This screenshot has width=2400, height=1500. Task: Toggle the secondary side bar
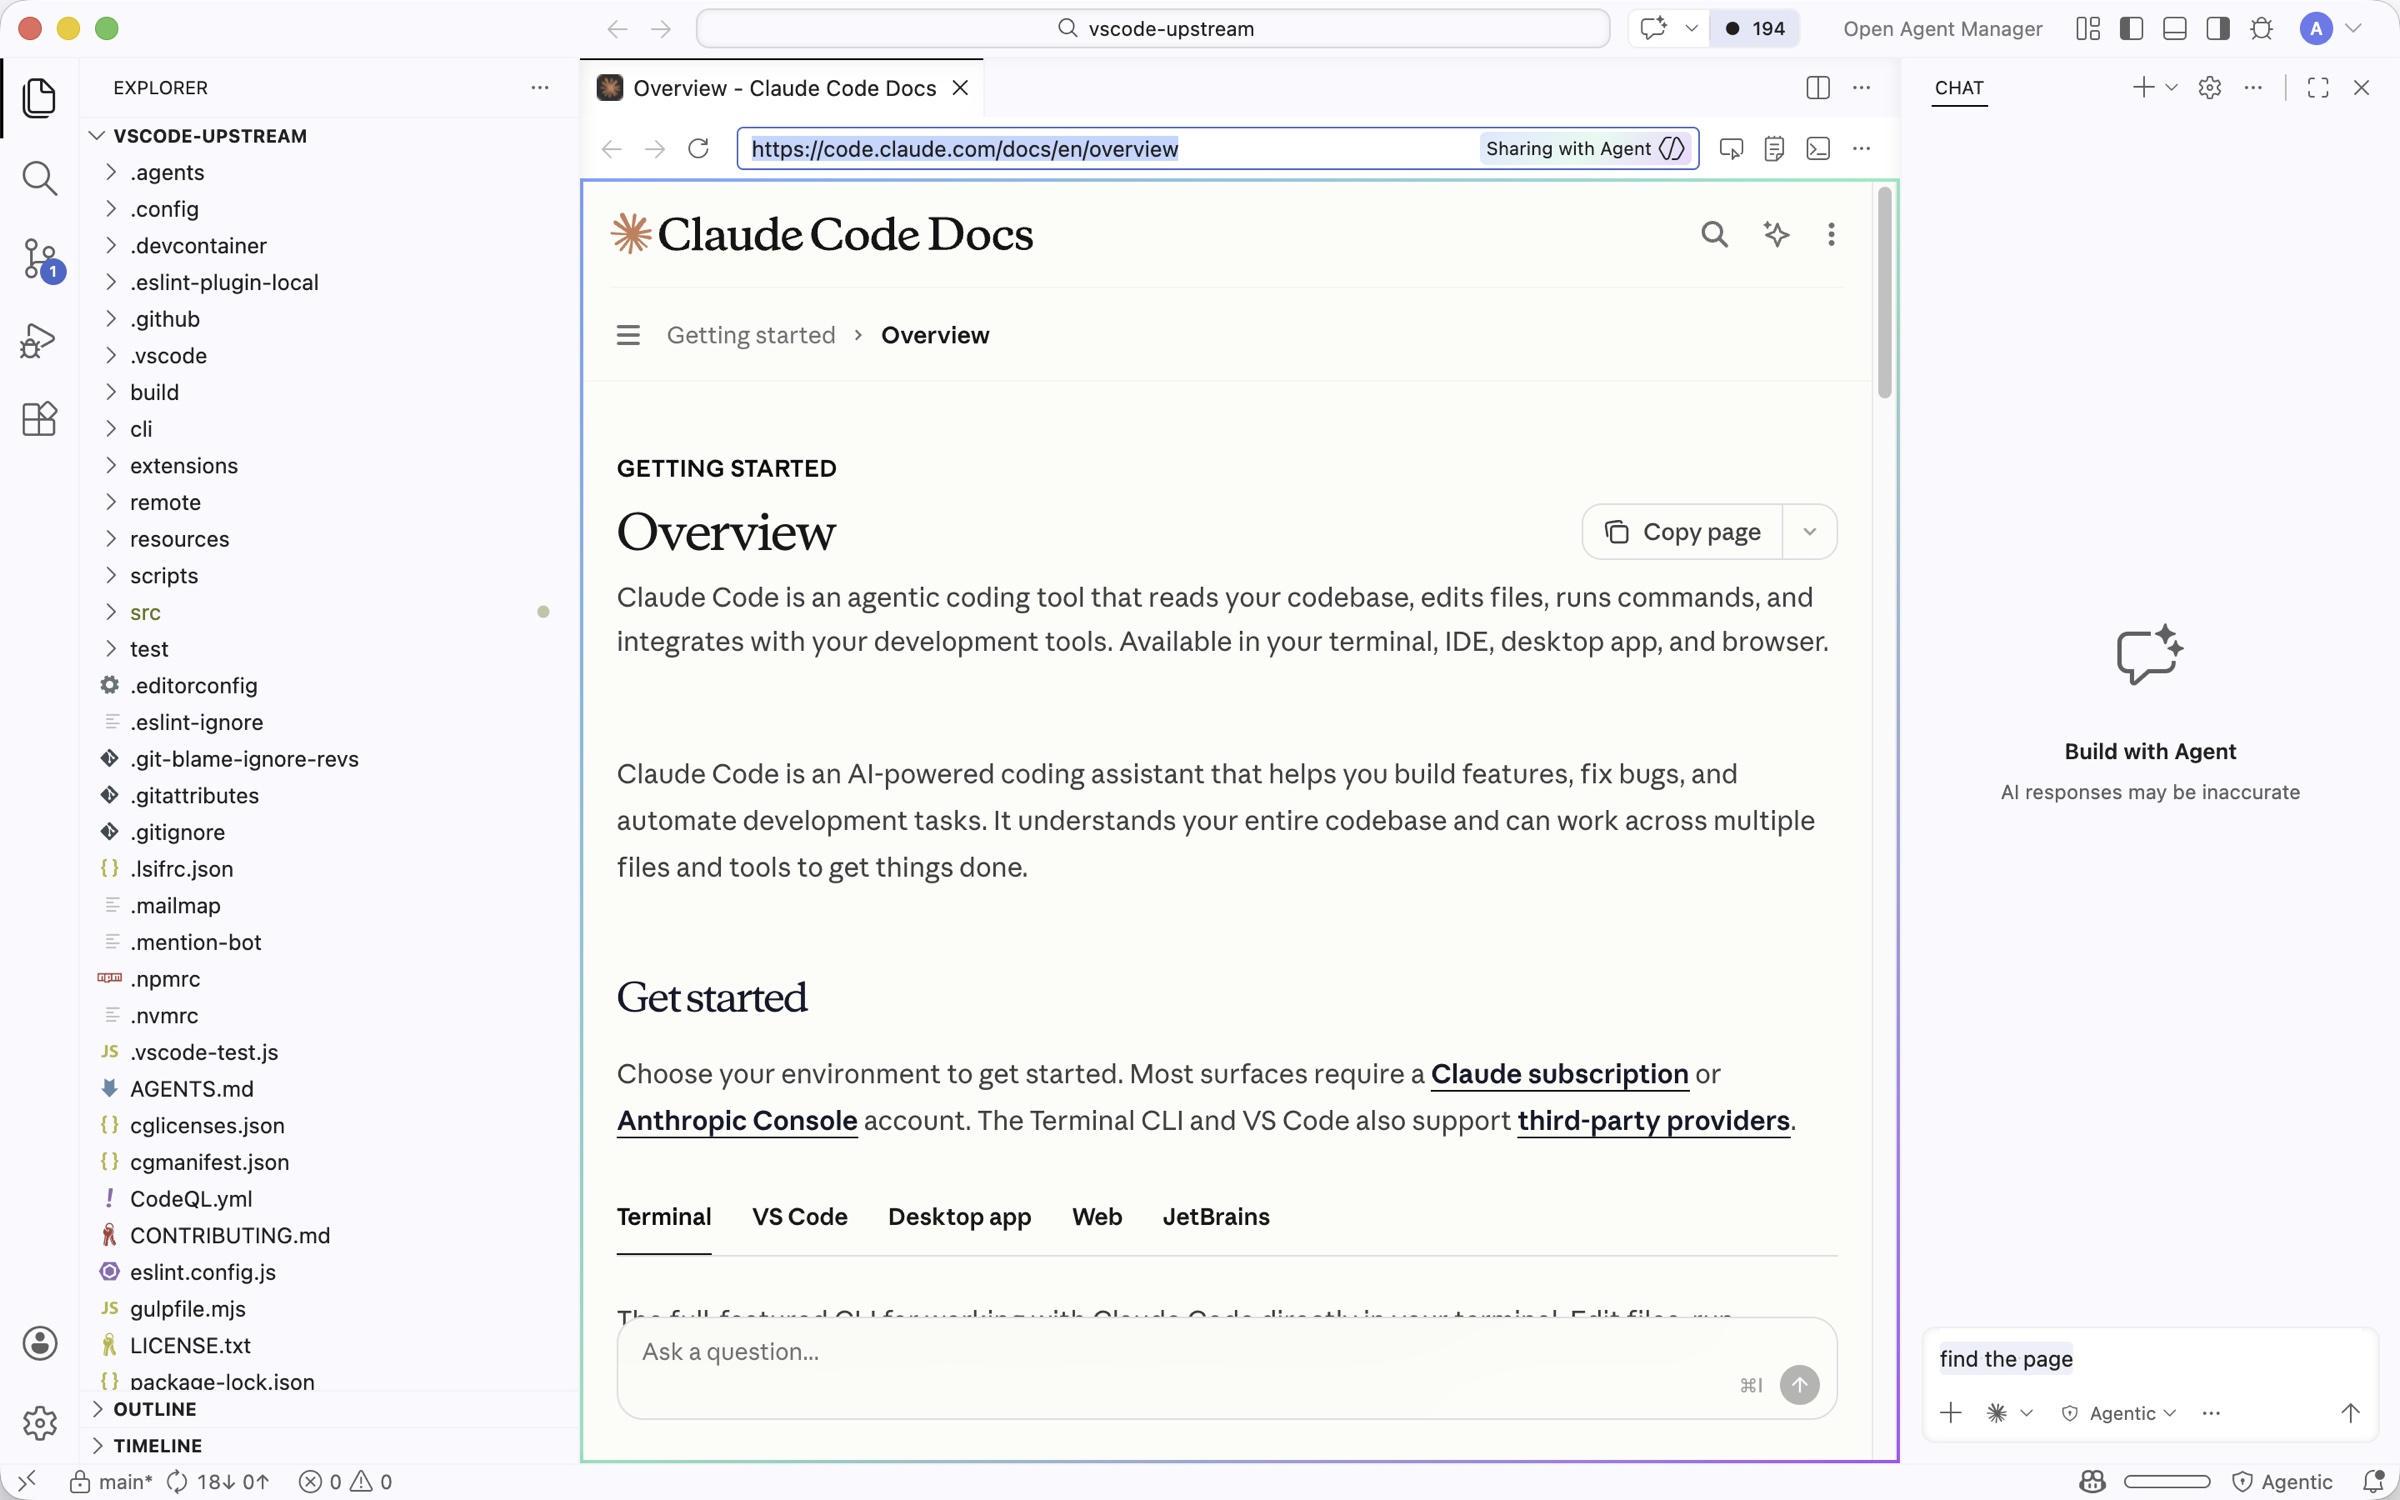2218,28
